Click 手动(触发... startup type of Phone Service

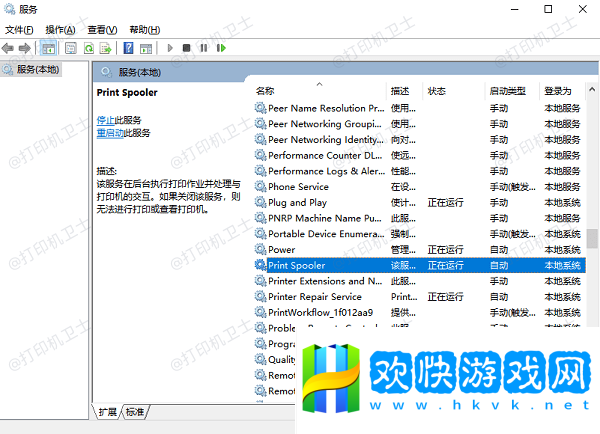(513, 187)
